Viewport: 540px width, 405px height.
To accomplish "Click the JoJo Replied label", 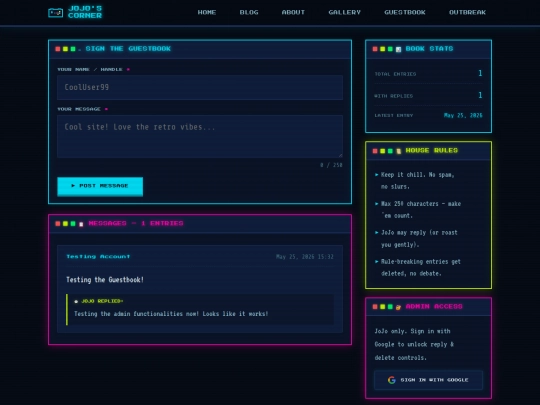I will [x=102, y=301].
